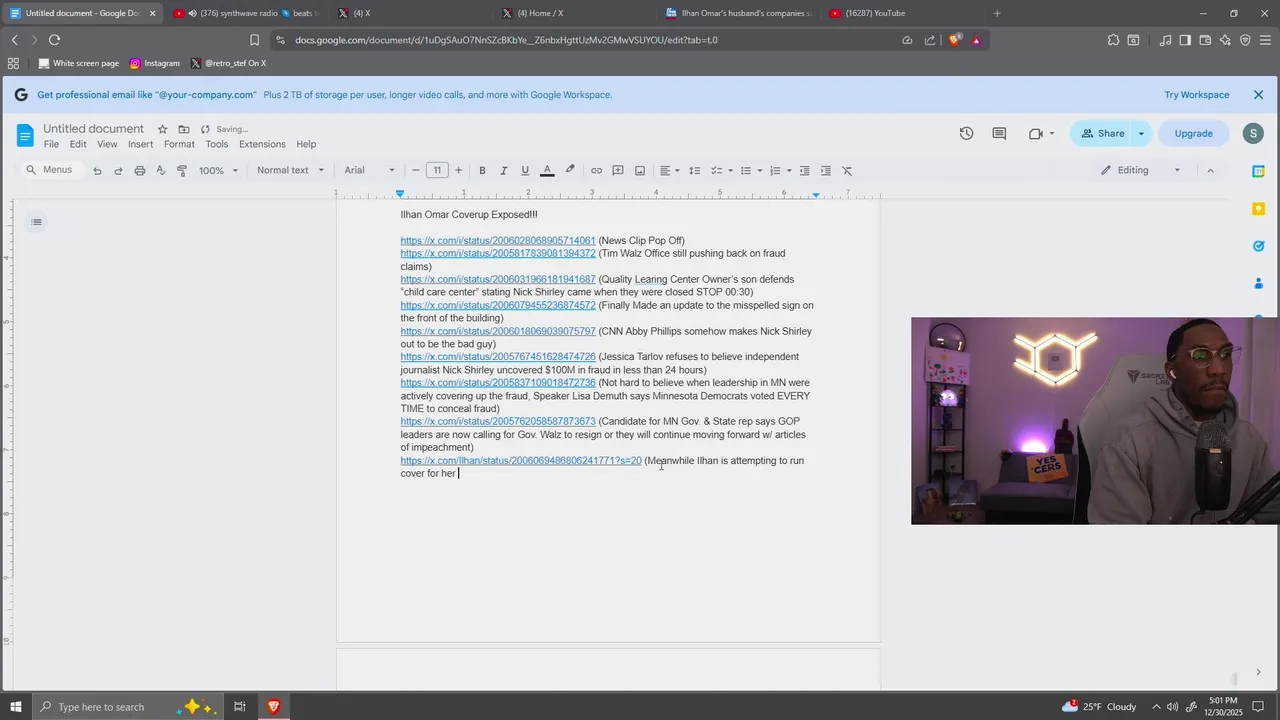The height and width of the screenshot is (720, 1280).
Task: Open Task View on the Windows taskbar
Action: [x=240, y=707]
